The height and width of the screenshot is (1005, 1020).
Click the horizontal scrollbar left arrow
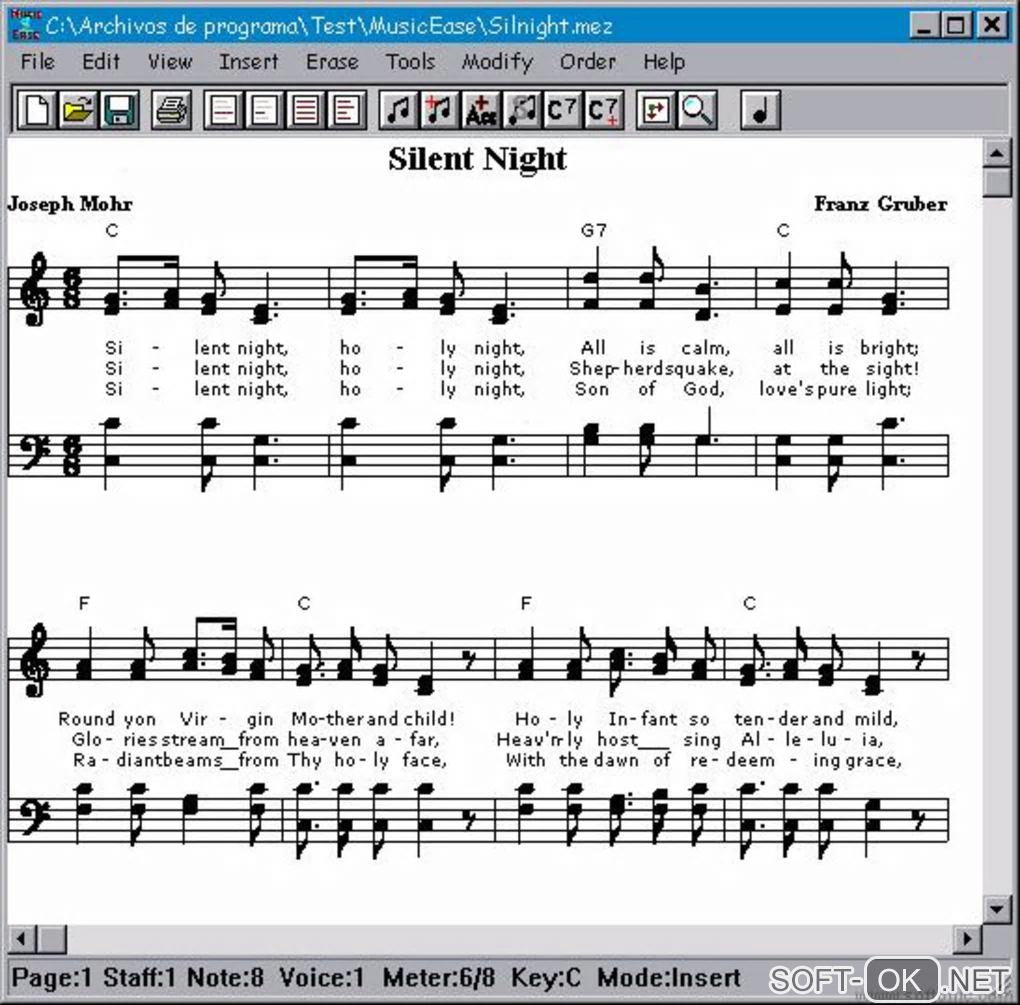[22, 939]
